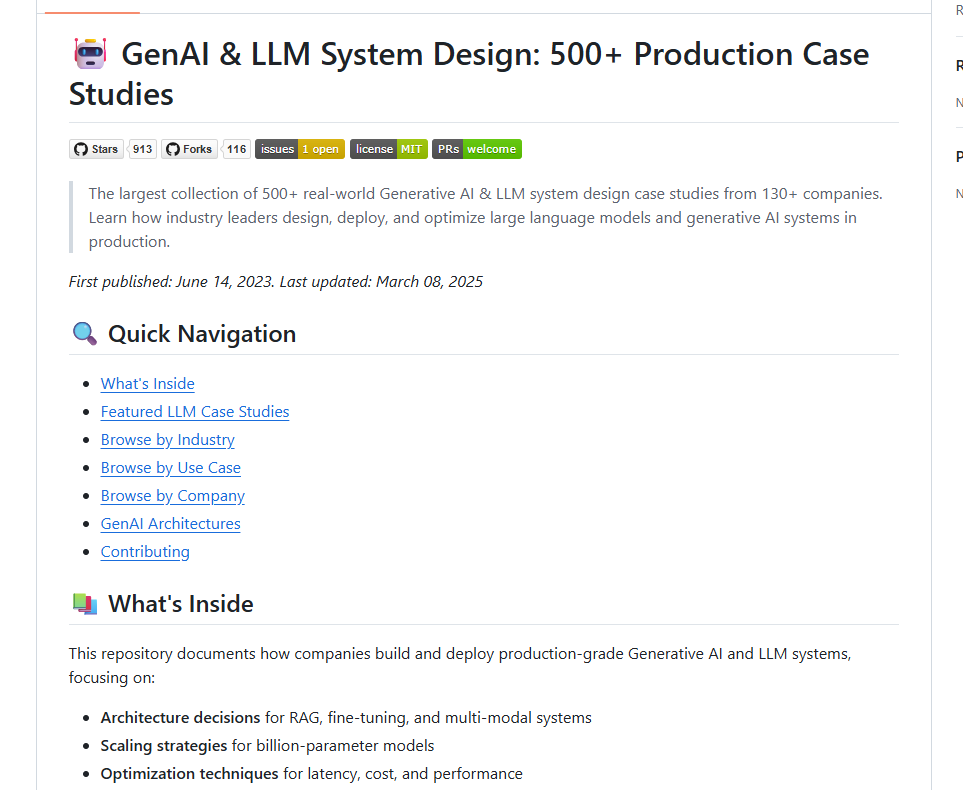Screen dimensions: 963x790
Task: Jump to What's Inside link
Action: (148, 384)
